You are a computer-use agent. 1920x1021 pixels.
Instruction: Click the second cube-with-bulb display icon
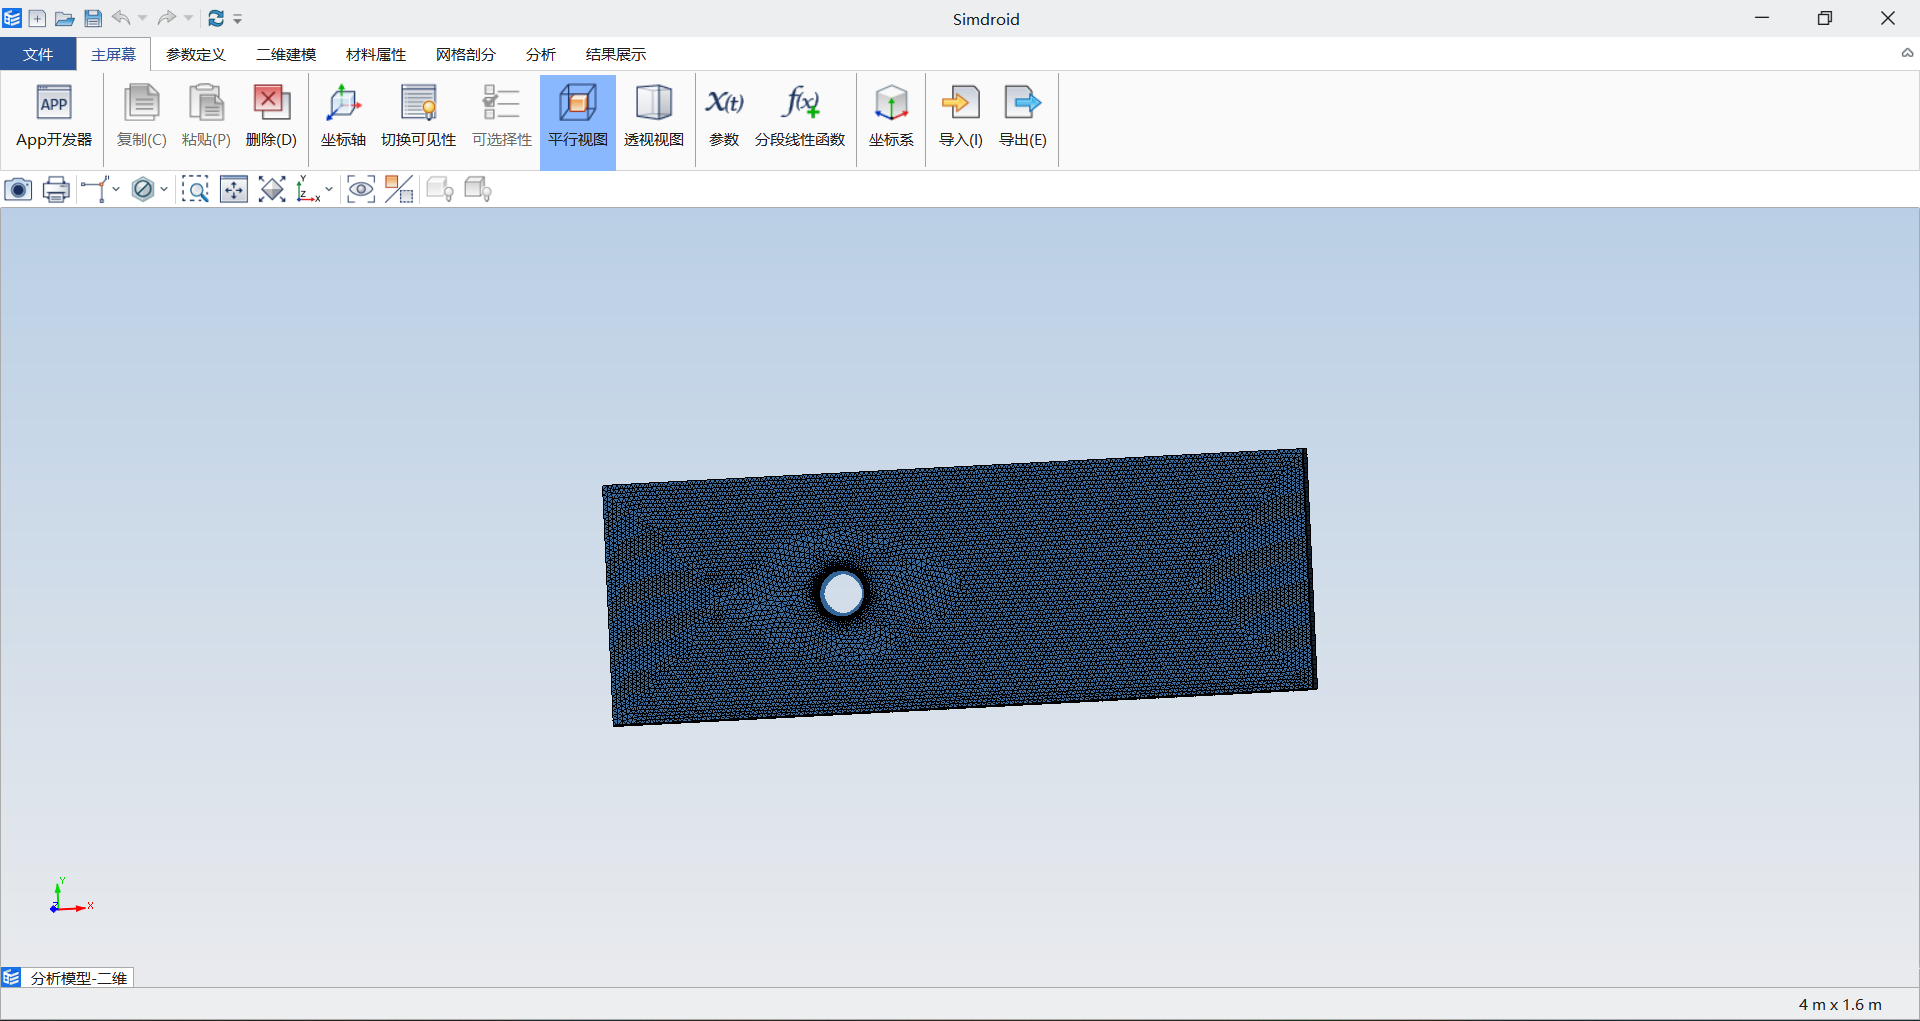point(478,189)
